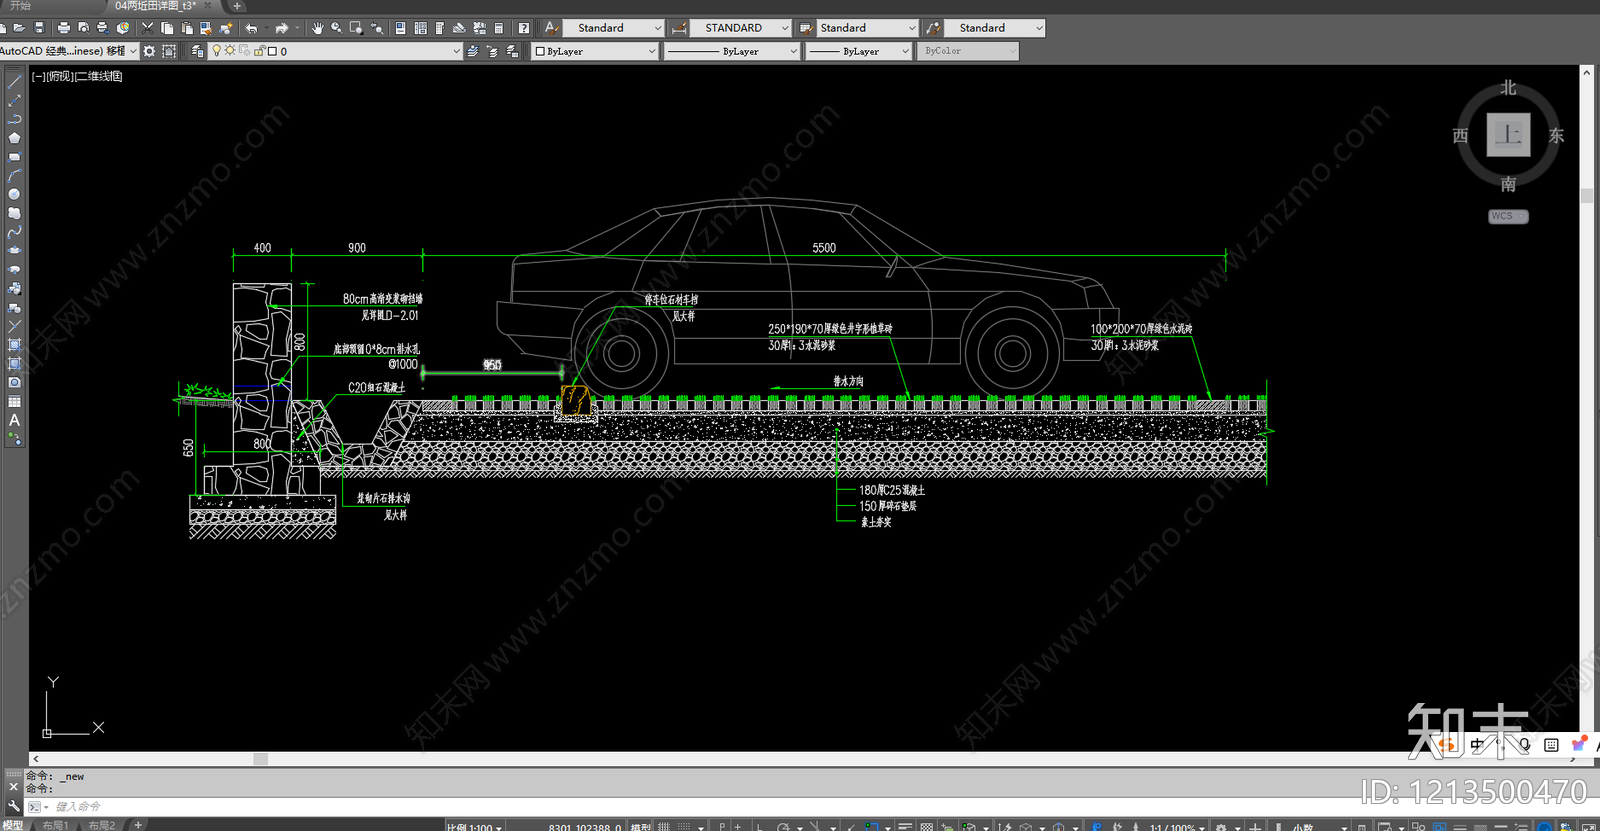Select the Hatch tool
Viewport: 1600px width, 831px height.
[x=14, y=345]
